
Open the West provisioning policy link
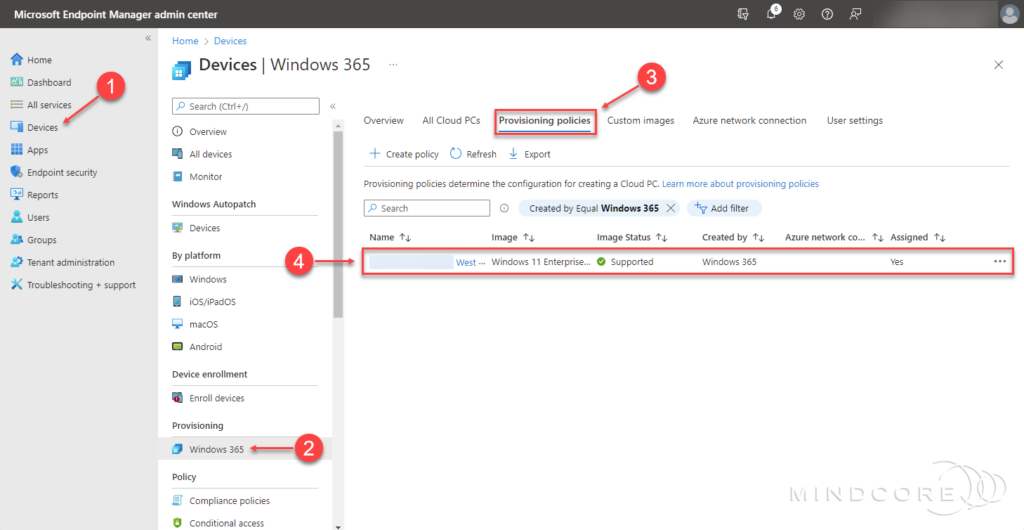click(466, 262)
